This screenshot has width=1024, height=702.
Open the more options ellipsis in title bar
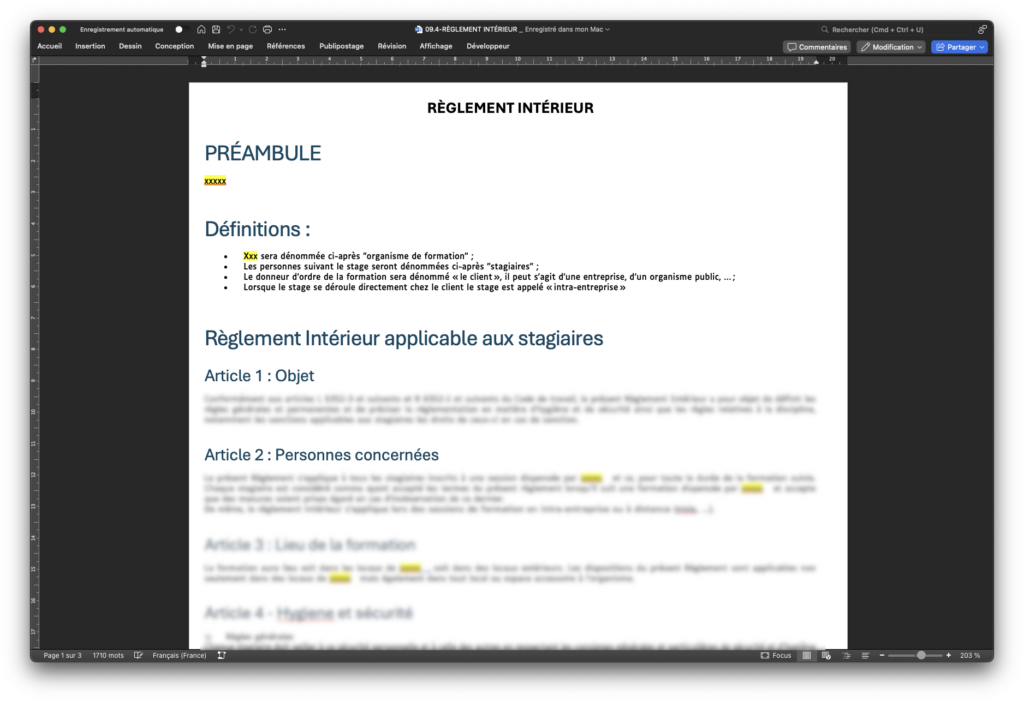pos(282,30)
